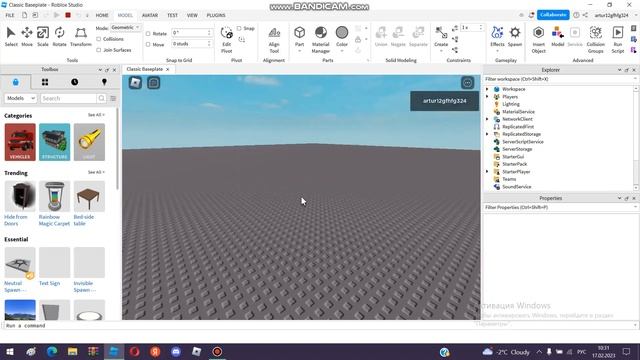Select ServerScriptService in Explorer
Viewport: 640px width, 360px height.
tap(522, 142)
